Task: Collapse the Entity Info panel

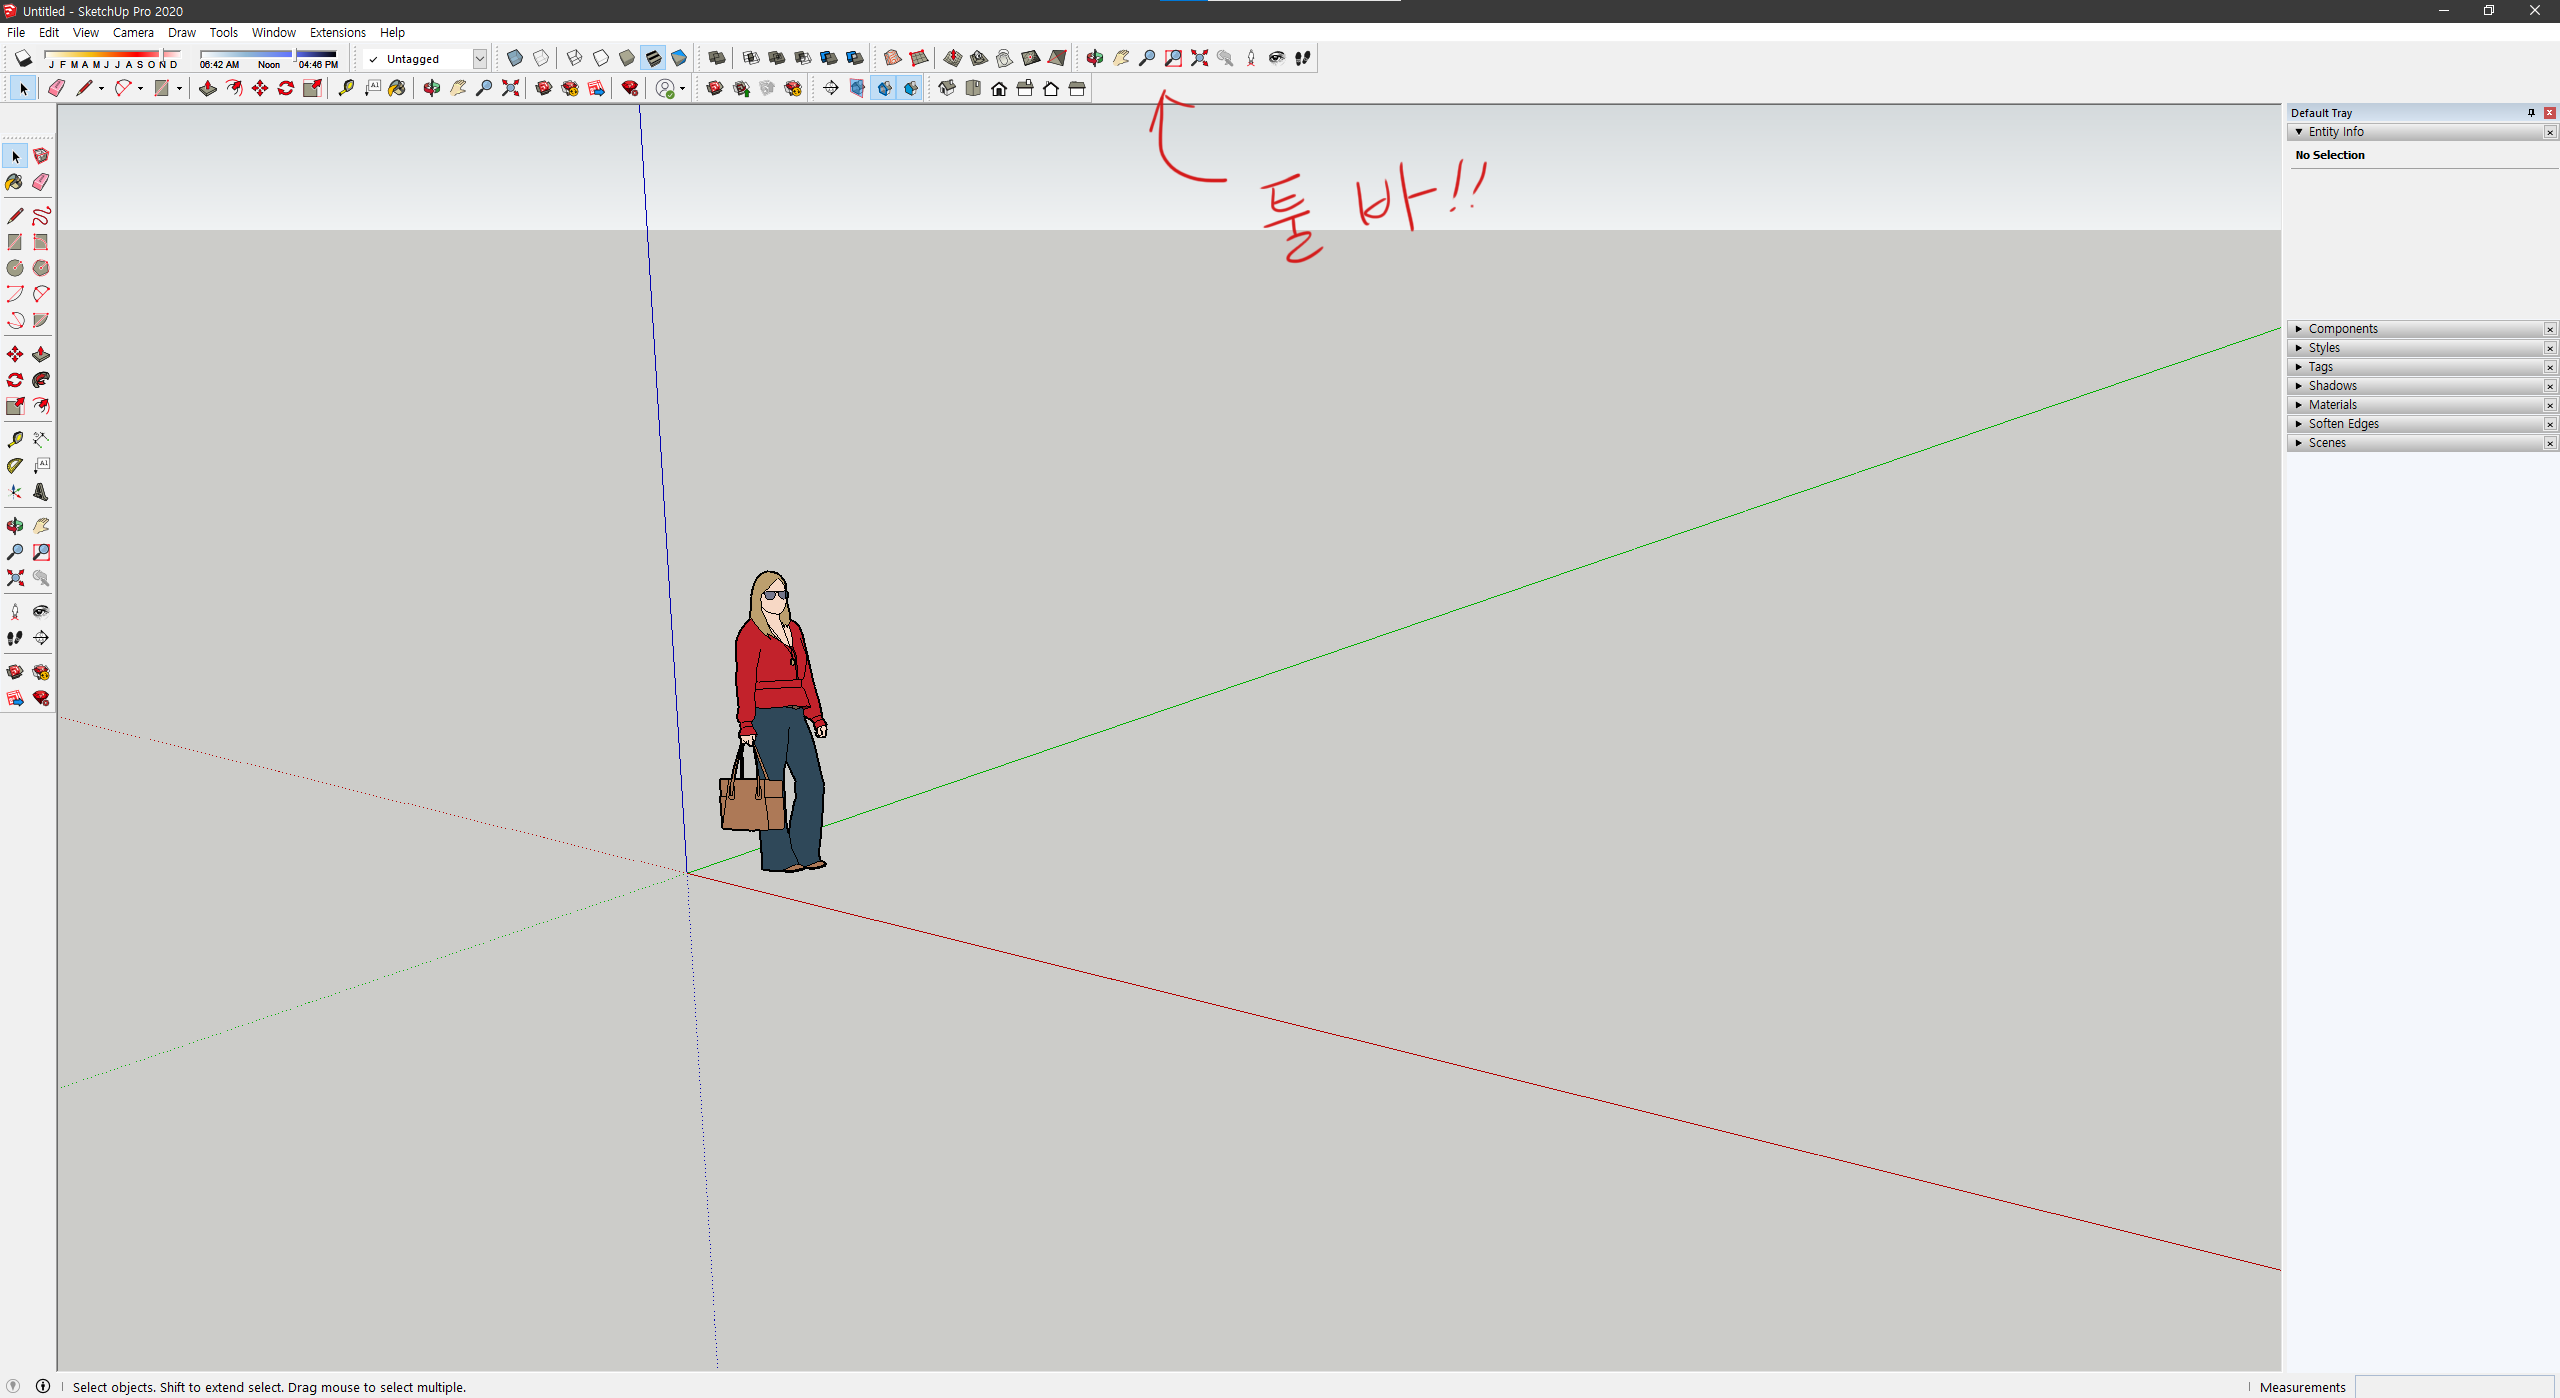Action: tap(2300, 132)
